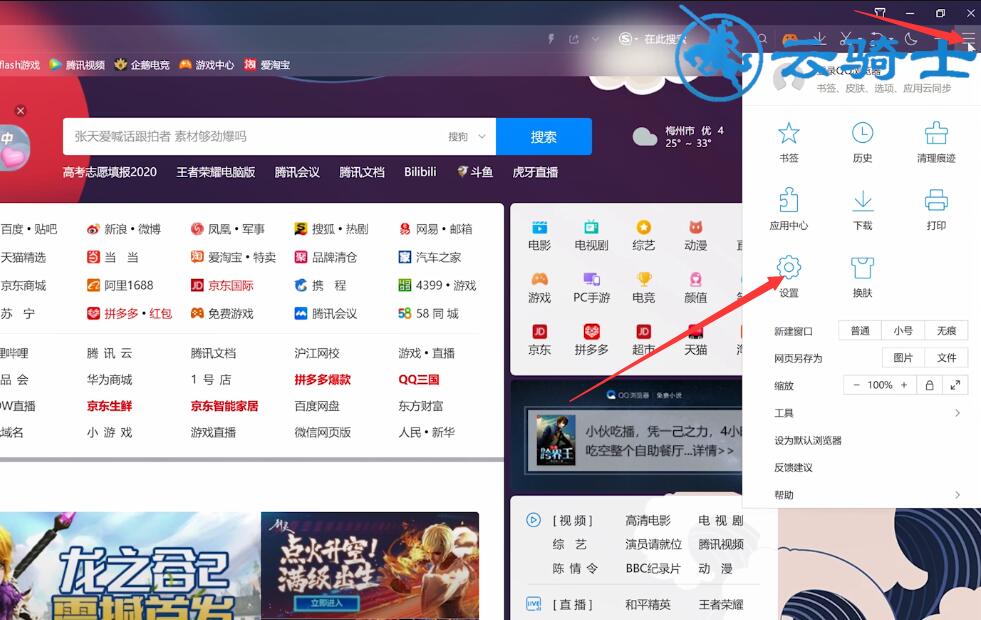This screenshot has width=981, height=620.
Task: Open the 应用中心 app center icon
Action: (788, 200)
